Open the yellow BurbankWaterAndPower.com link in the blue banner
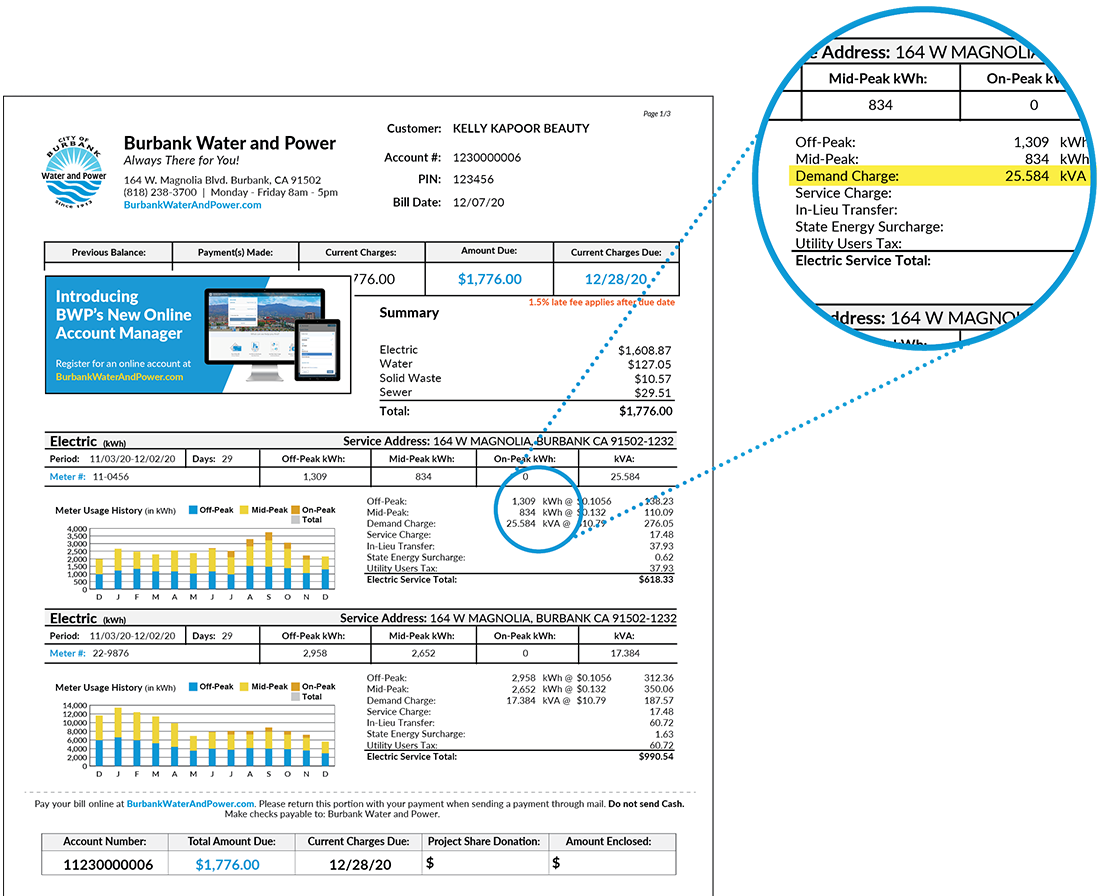1100x896 pixels. (119, 377)
